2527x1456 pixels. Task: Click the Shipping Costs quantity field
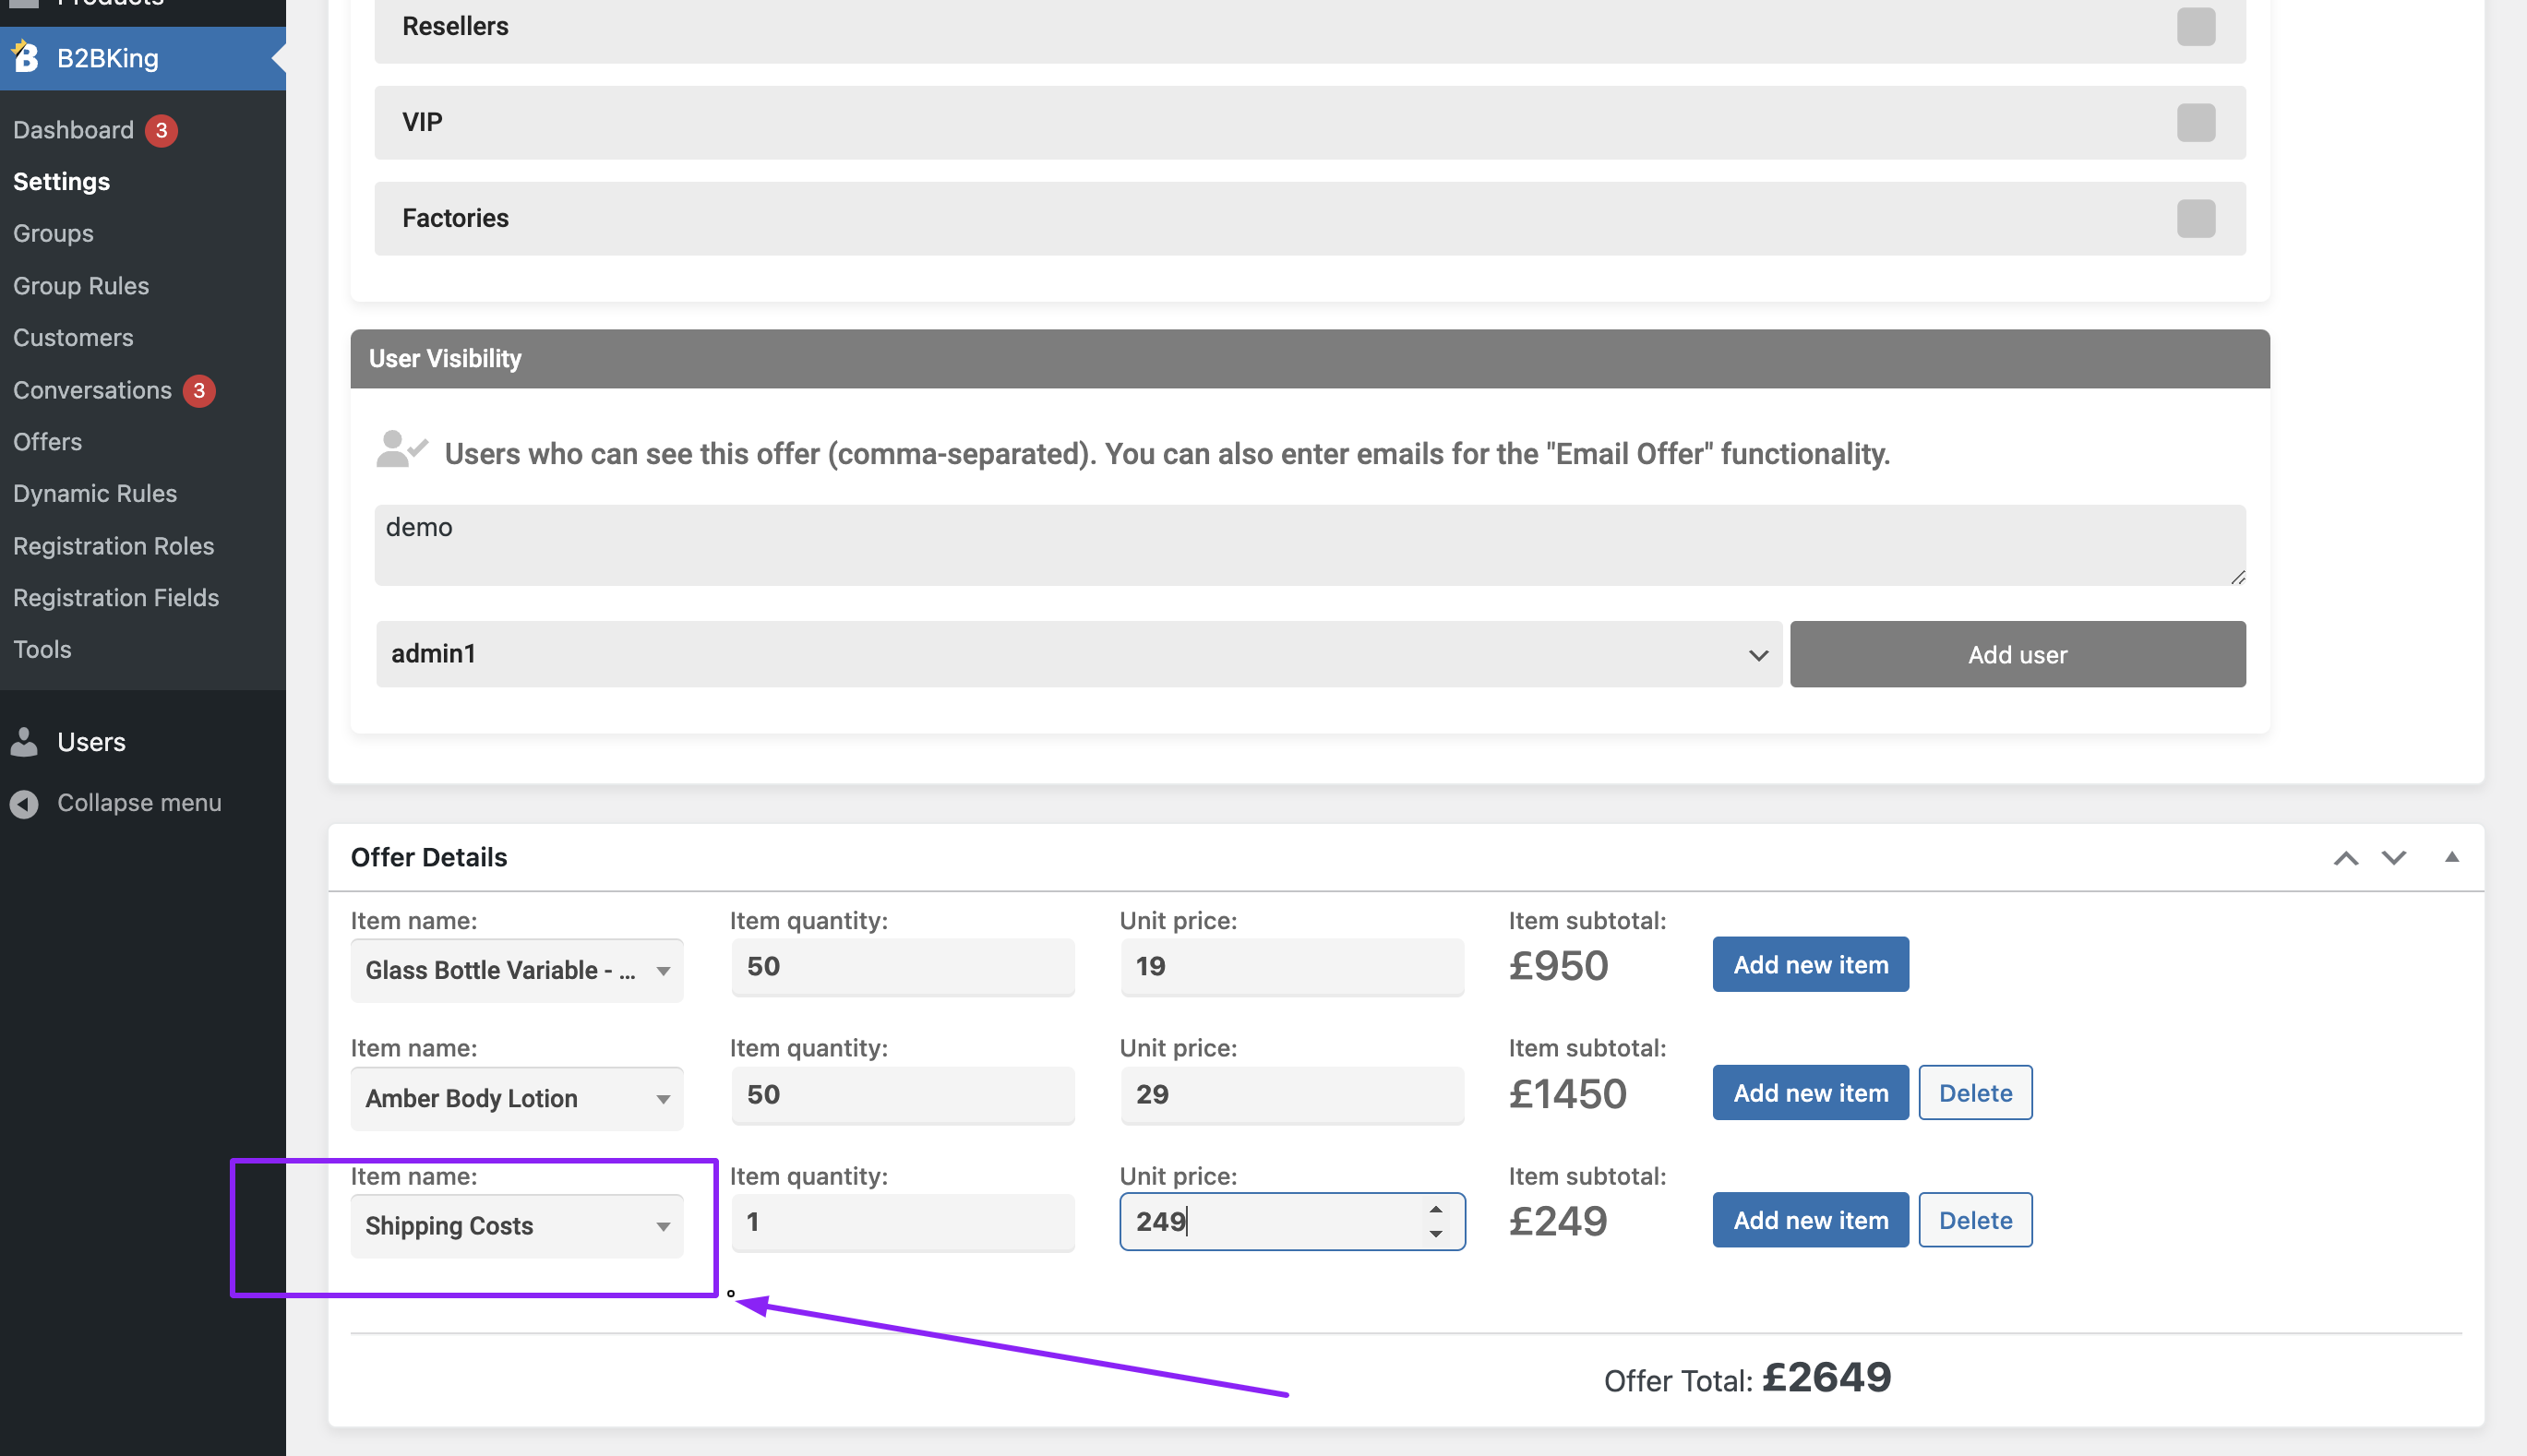[x=903, y=1222]
